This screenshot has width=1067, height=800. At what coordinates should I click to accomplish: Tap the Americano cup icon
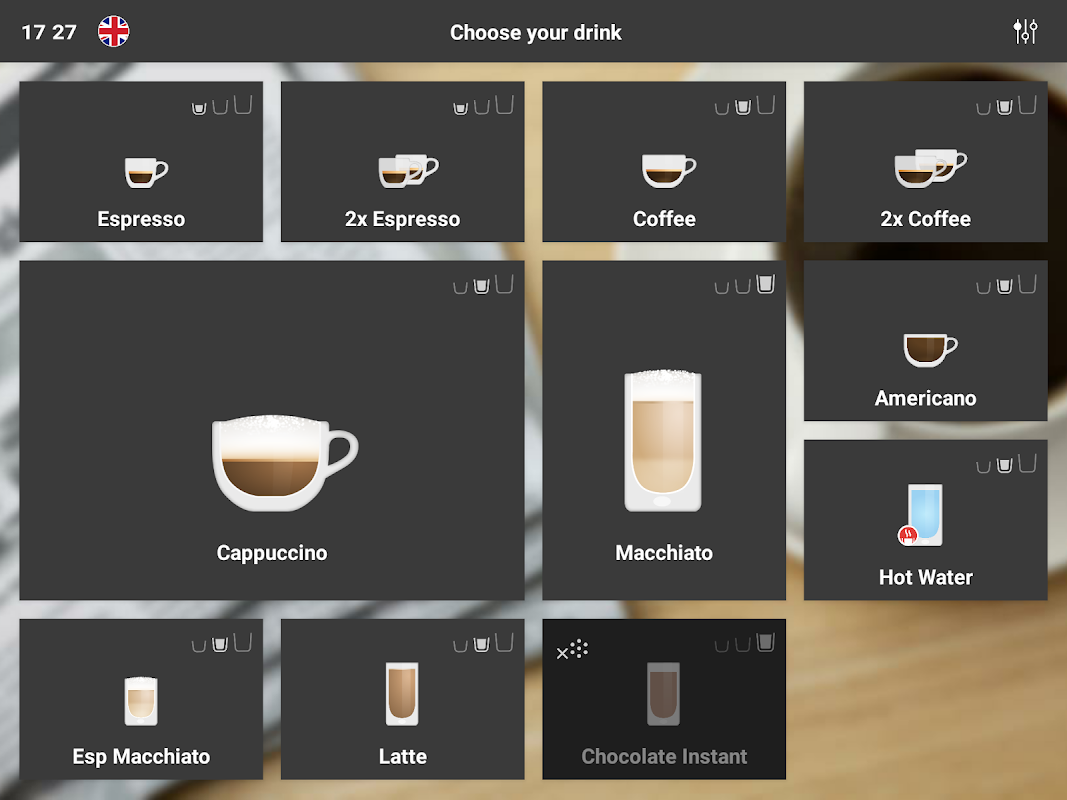[930, 350]
